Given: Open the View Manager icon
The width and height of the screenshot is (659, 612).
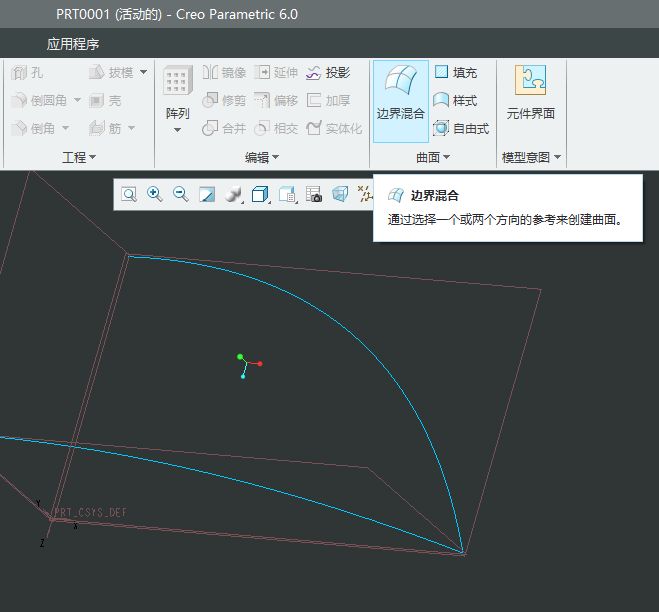Looking at the screenshot, I should tap(287, 195).
